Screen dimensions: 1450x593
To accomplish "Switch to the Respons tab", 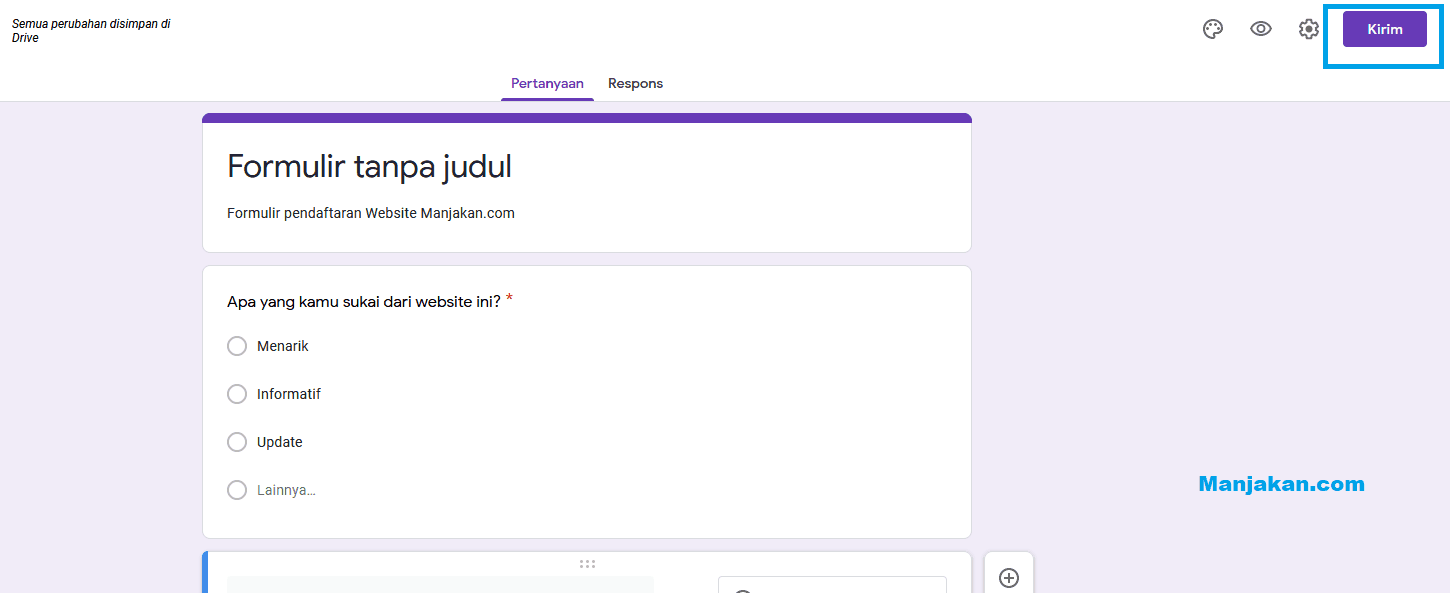I will [x=635, y=83].
